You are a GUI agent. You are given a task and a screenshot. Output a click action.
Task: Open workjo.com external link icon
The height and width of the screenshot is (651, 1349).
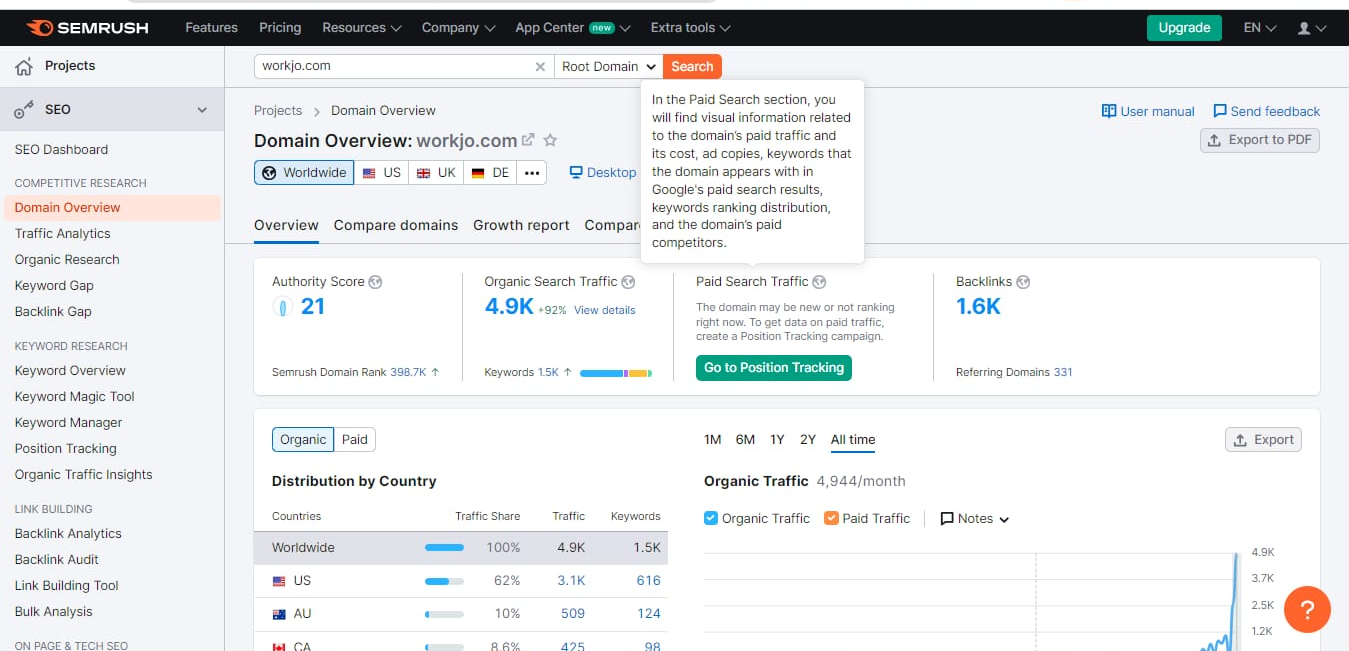pos(528,141)
